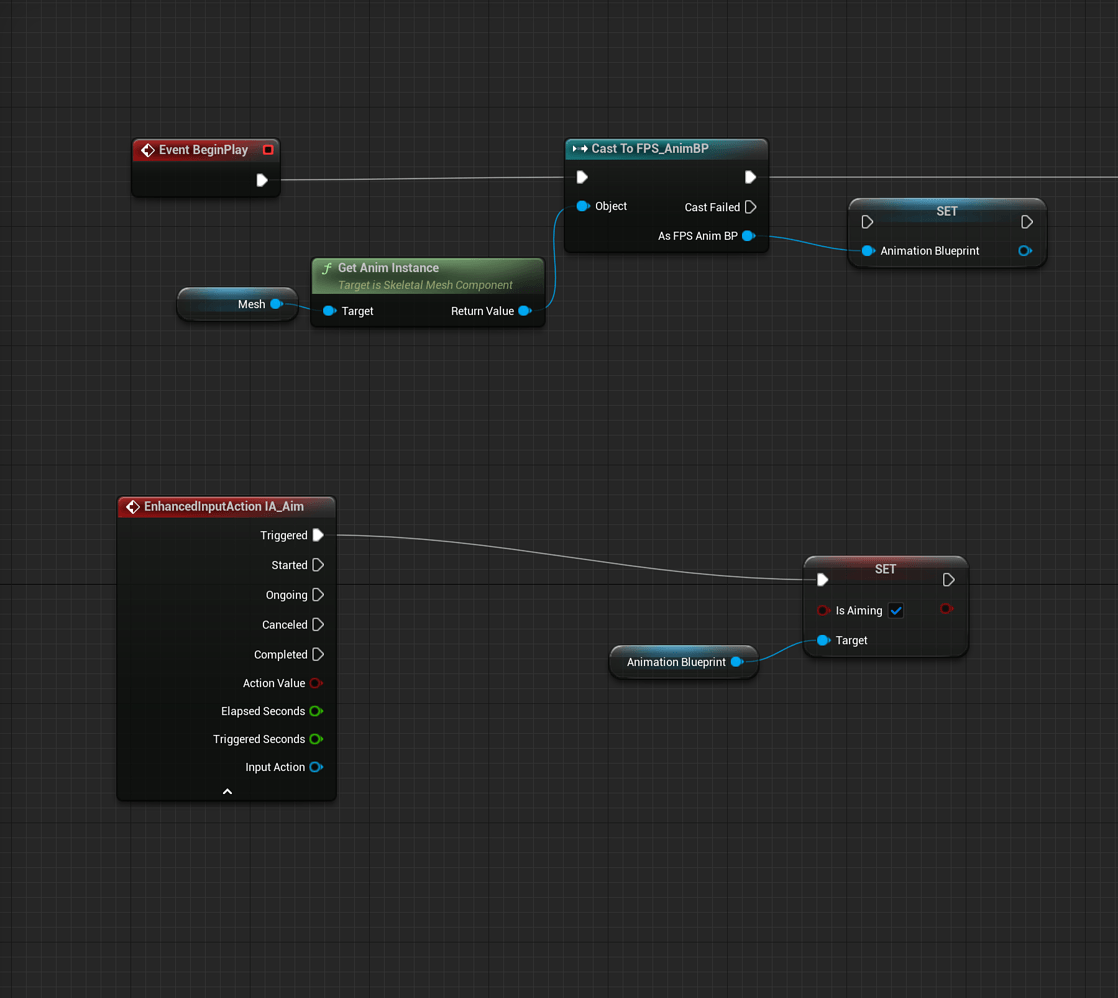Click the Started exec pin

coord(318,565)
